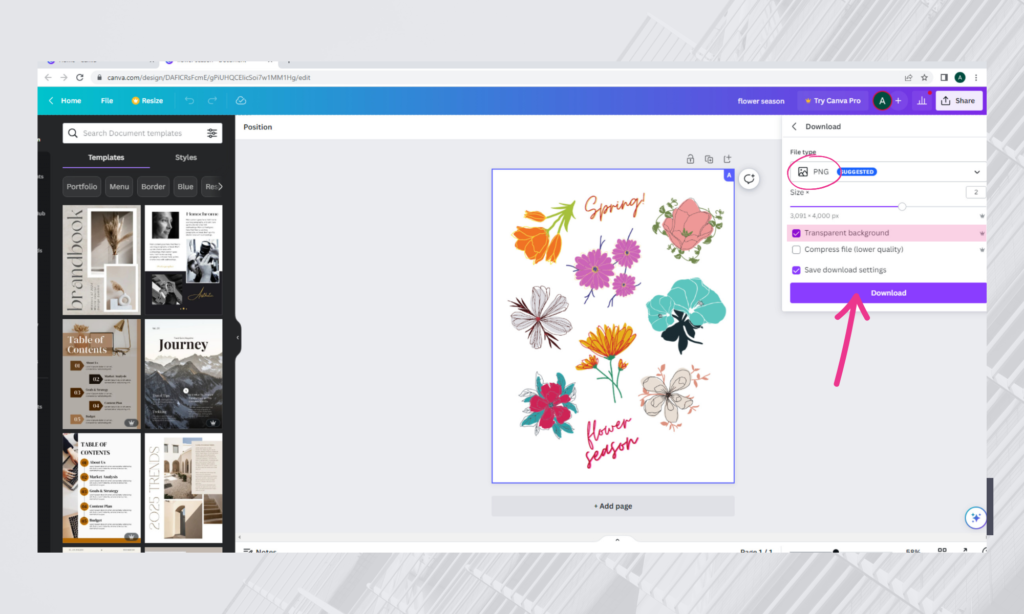Screen dimensions: 1024x614
Task: Click the grid view icon in bottom bar
Action: click(x=942, y=550)
